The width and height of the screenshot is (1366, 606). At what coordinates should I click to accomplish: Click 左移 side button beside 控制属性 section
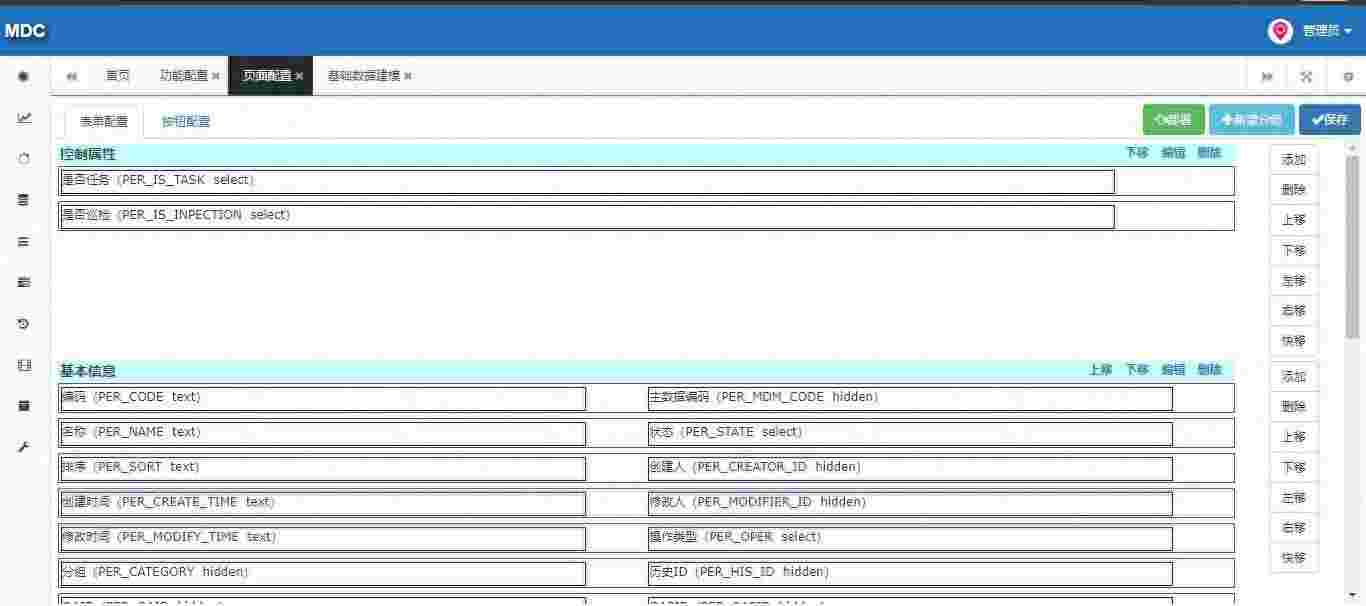click(x=1294, y=281)
